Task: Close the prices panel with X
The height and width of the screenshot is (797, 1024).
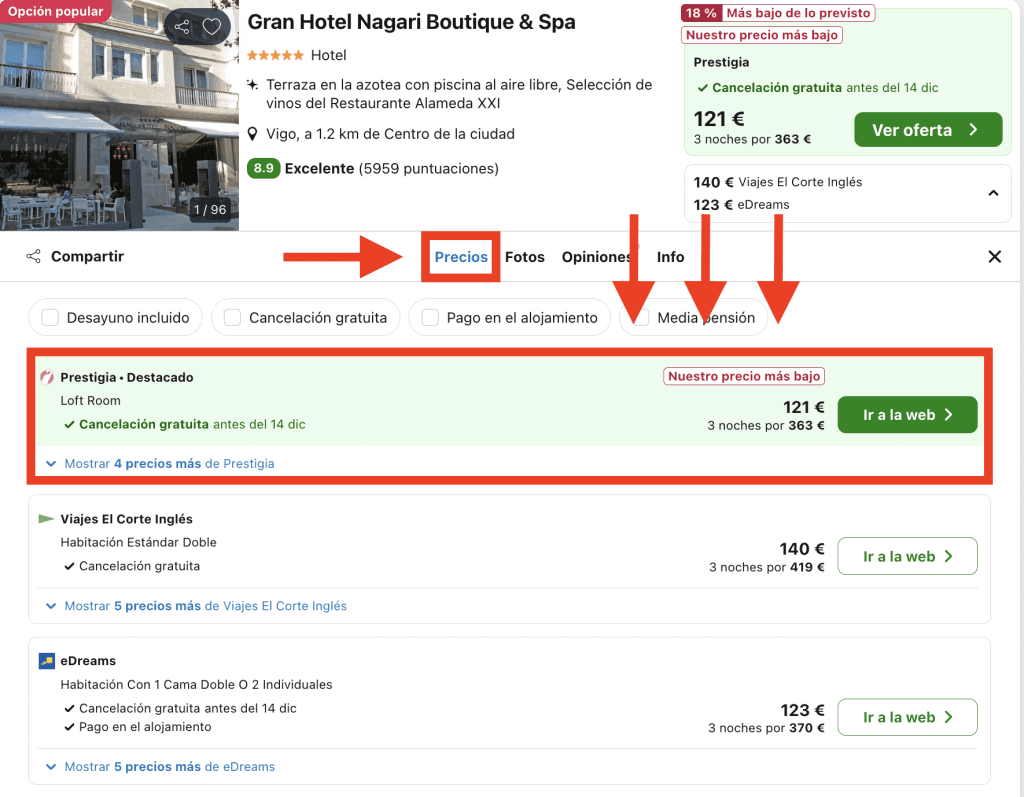Action: click(x=994, y=257)
